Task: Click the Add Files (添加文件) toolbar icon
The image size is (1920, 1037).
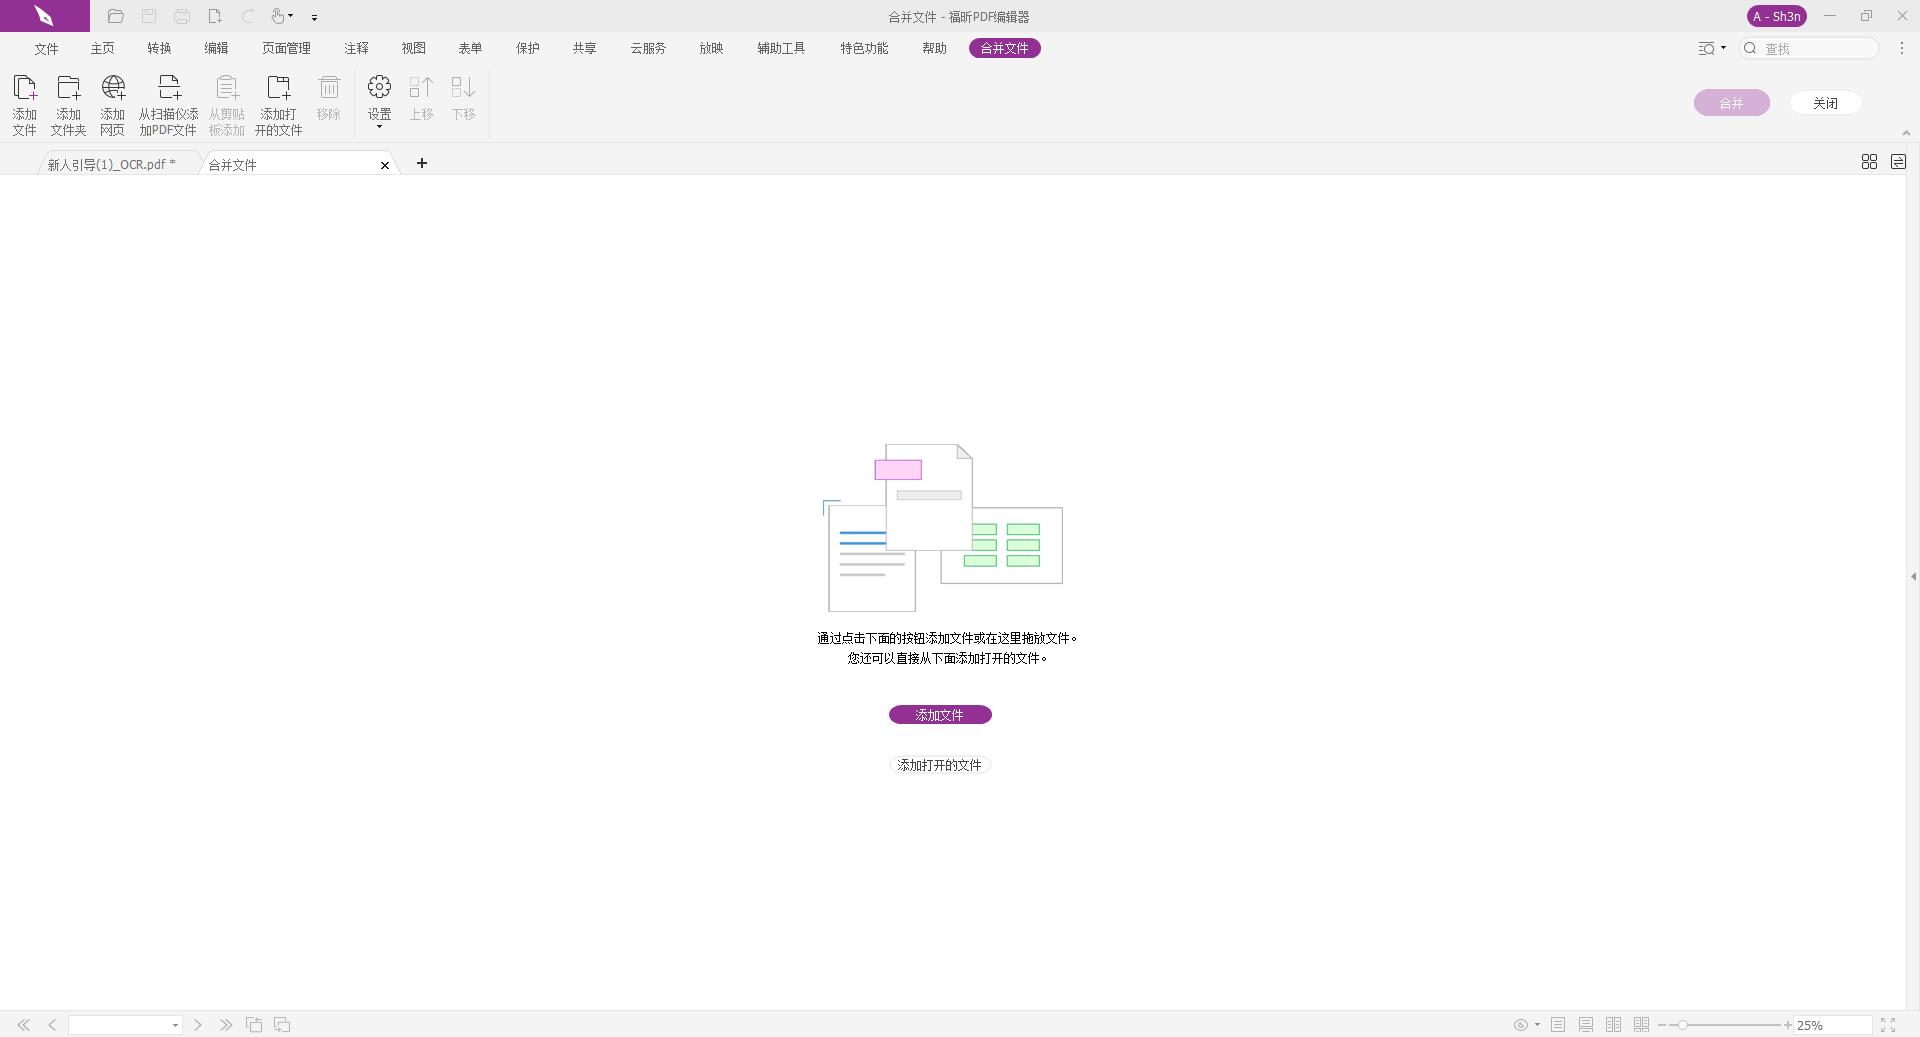Action: (x=24, y=103)
